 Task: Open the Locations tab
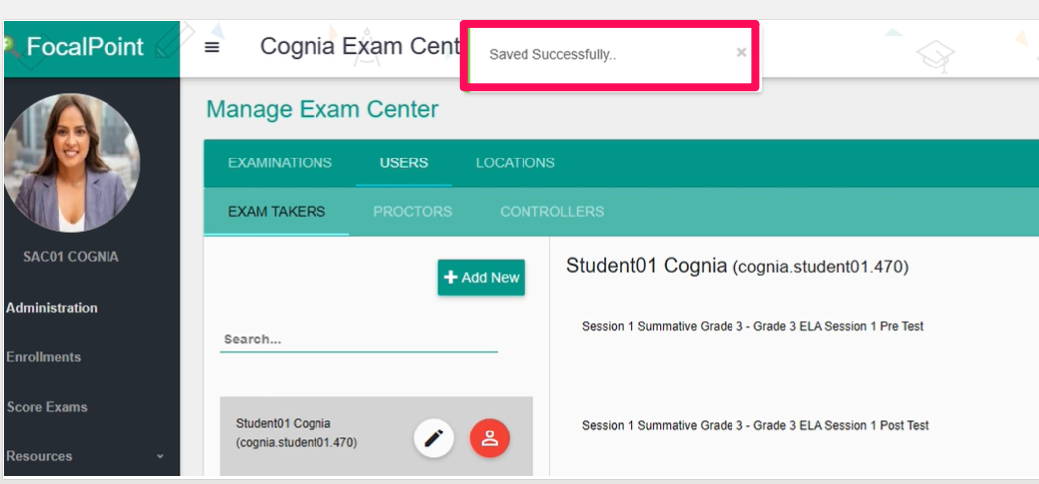coord(515,162)
